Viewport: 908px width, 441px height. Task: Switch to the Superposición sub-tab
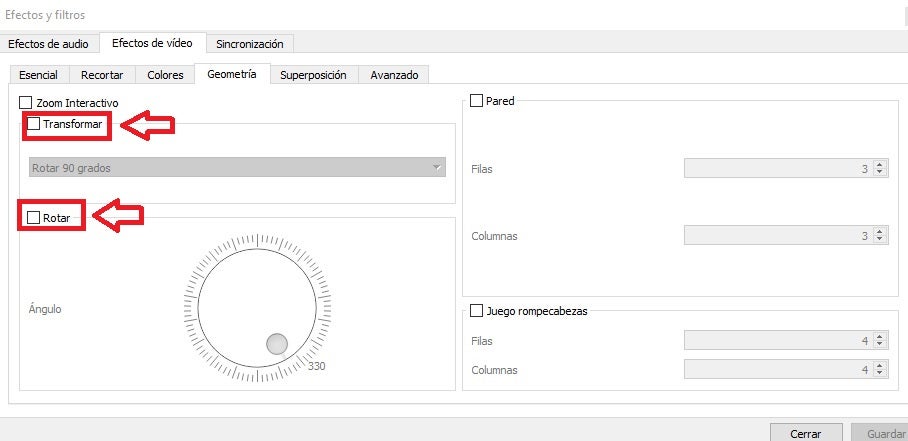coord(313,75)
